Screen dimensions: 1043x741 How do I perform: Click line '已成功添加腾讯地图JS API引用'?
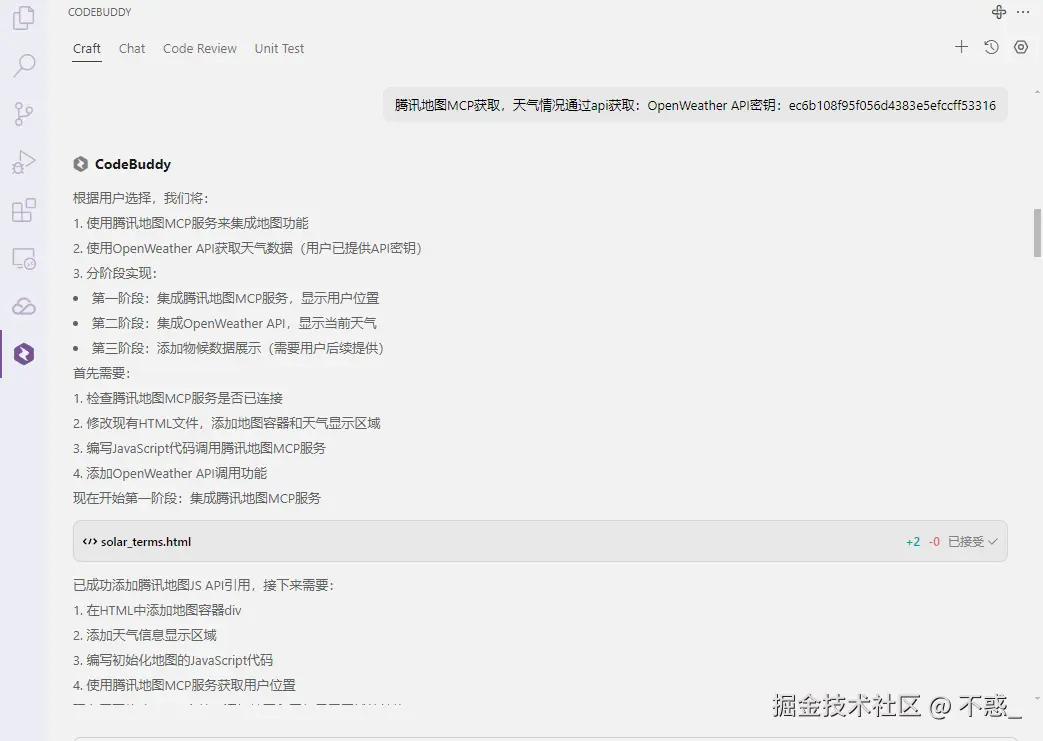click(x=203, y=585)
